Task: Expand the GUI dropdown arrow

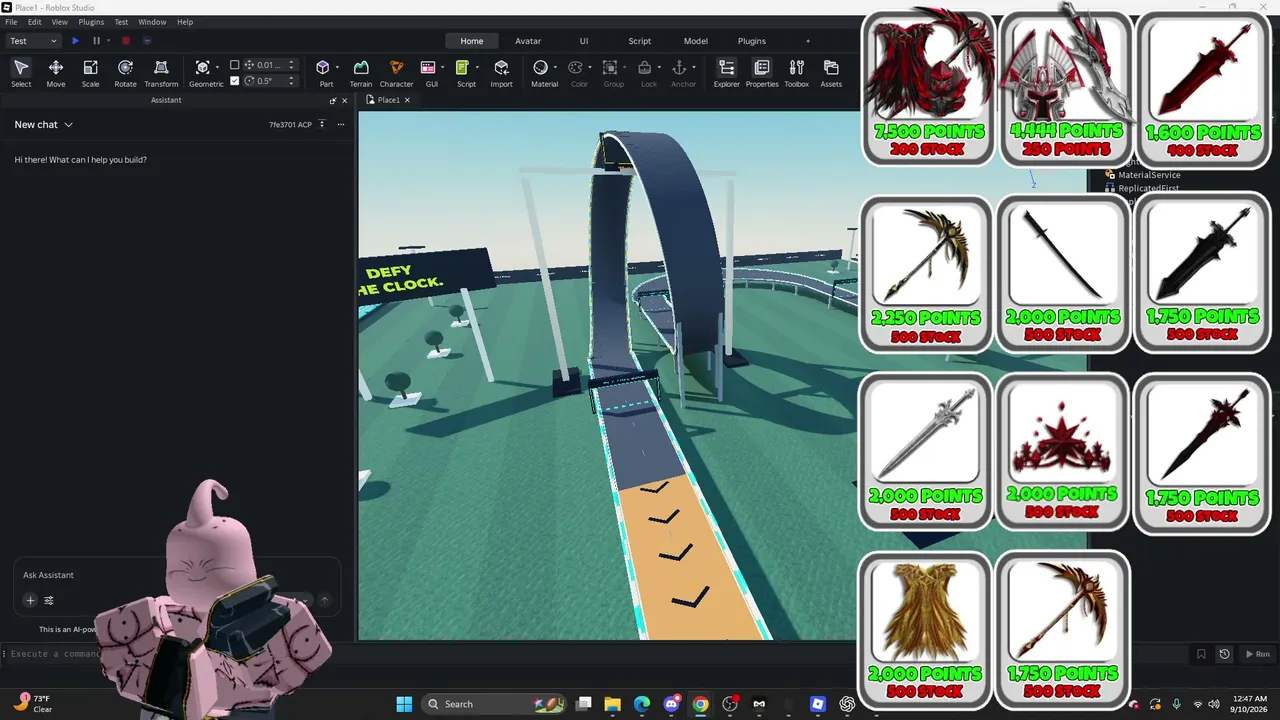Action: click(x=442, y=68)
